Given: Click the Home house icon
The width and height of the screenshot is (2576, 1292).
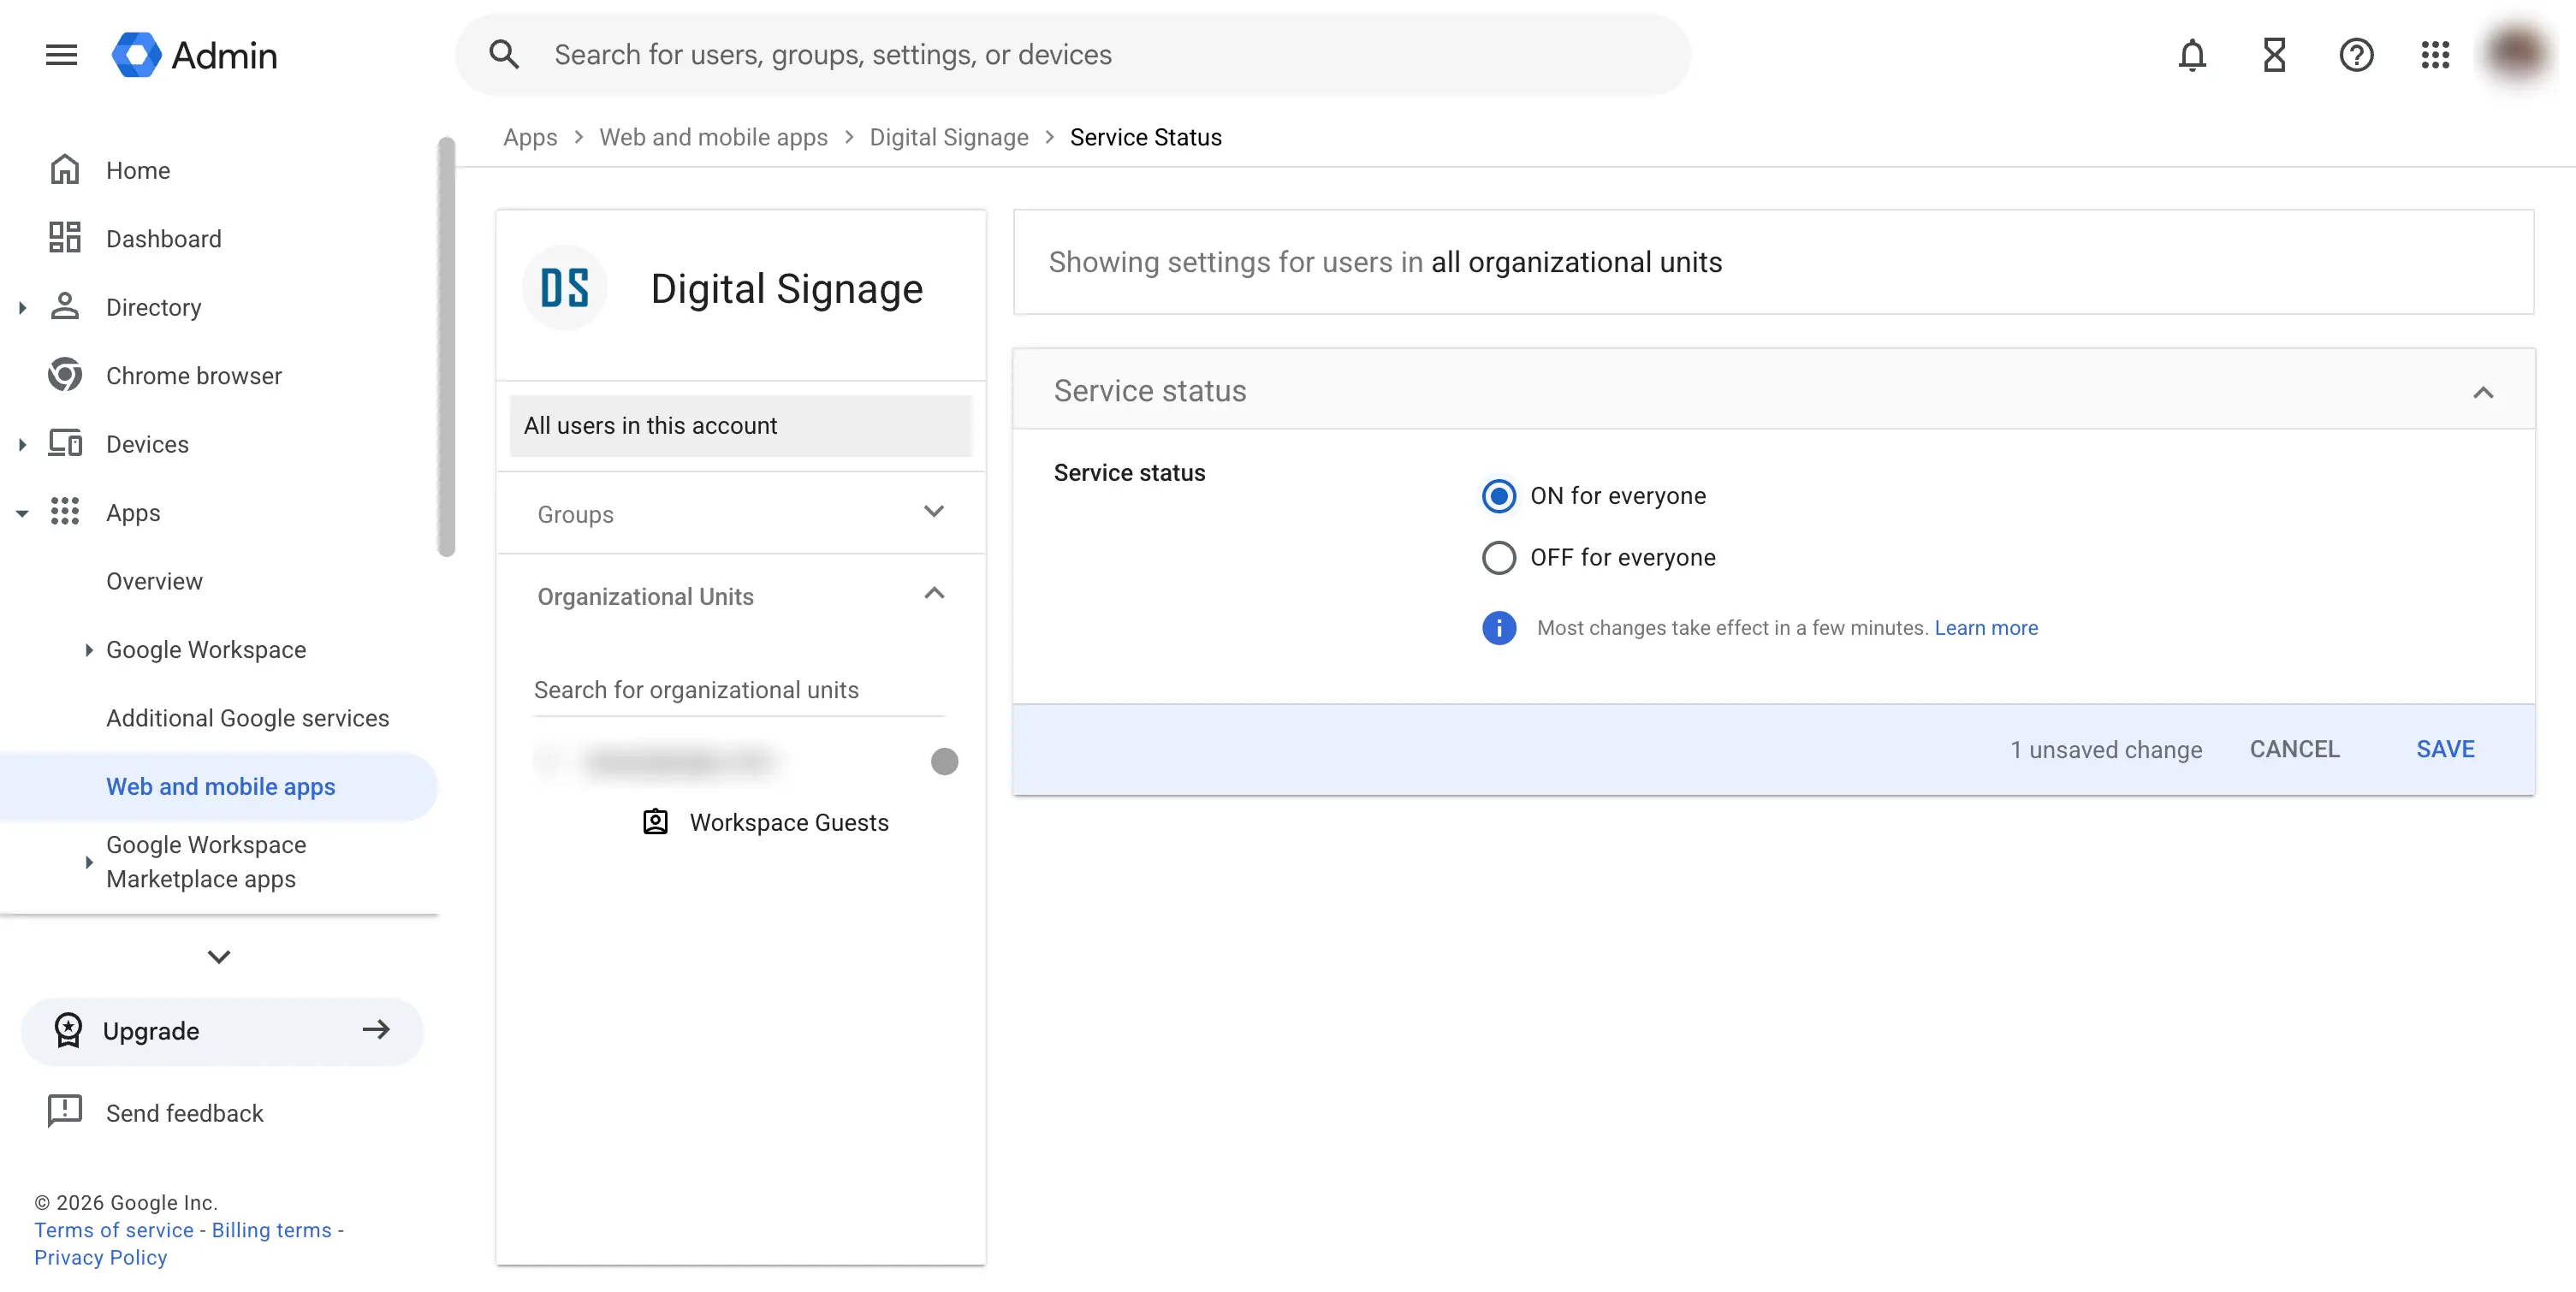Looking at the screenshot, I should tap(65, 170).
